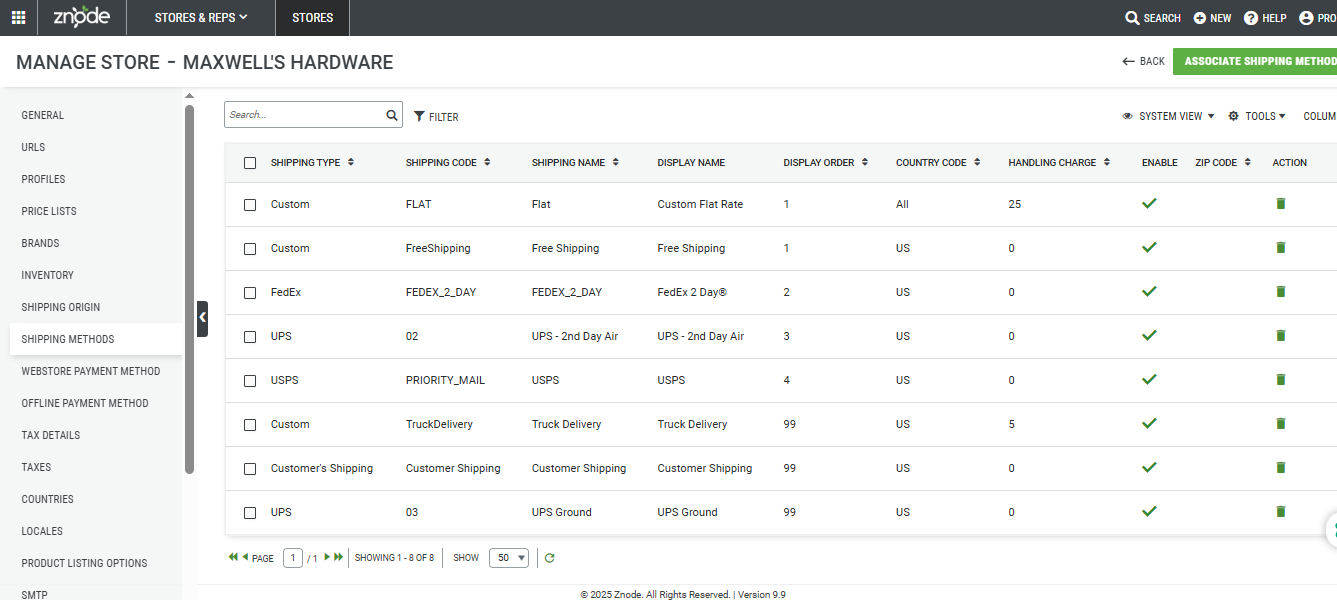This screenshot has height=600, width=1337.
Task: Check the FedEx FEDEX_2_DAY row checkbox
Action: (250, 293)
